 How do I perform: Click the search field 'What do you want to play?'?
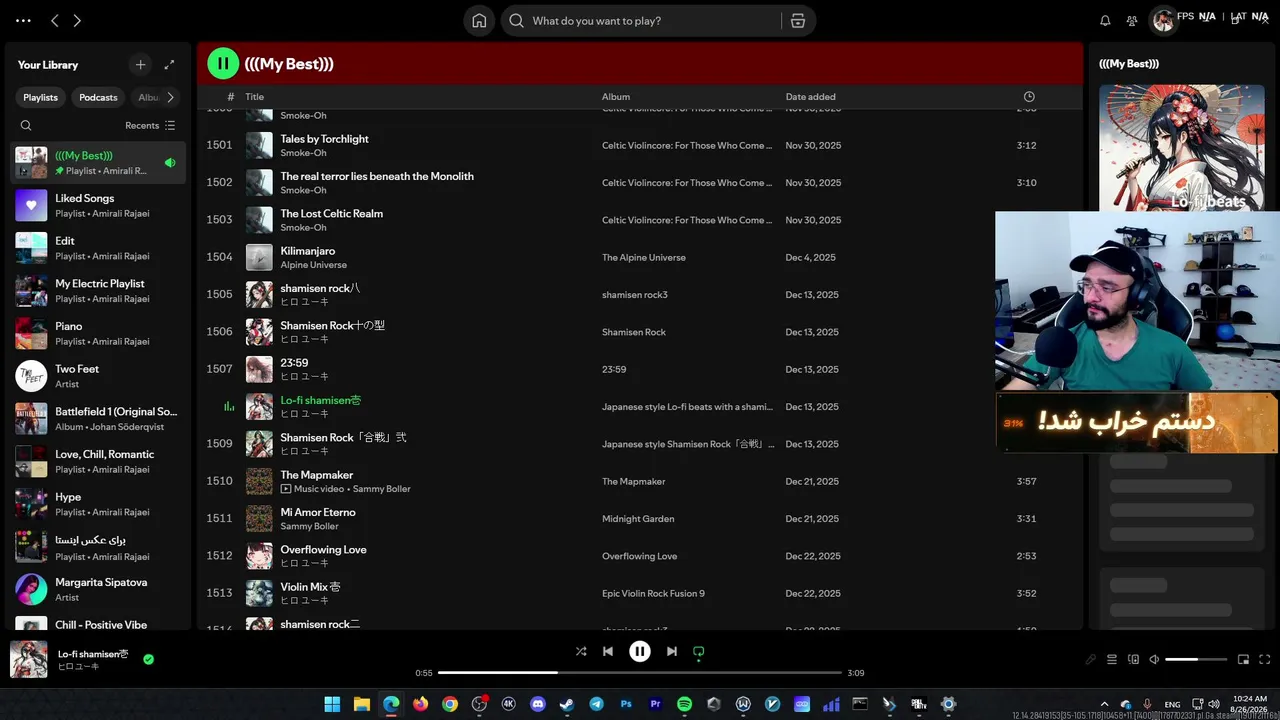641,20
